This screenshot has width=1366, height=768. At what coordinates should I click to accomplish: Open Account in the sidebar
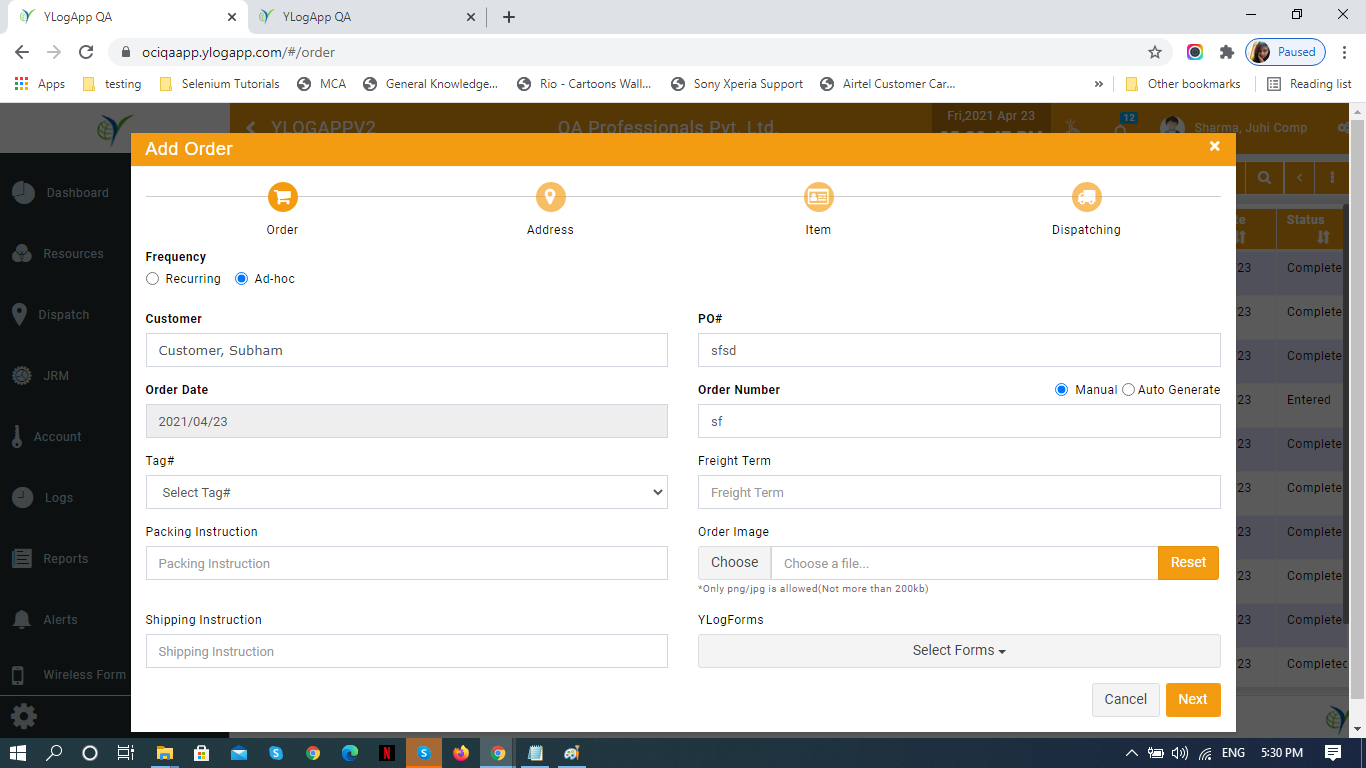[x=46, y=437]
